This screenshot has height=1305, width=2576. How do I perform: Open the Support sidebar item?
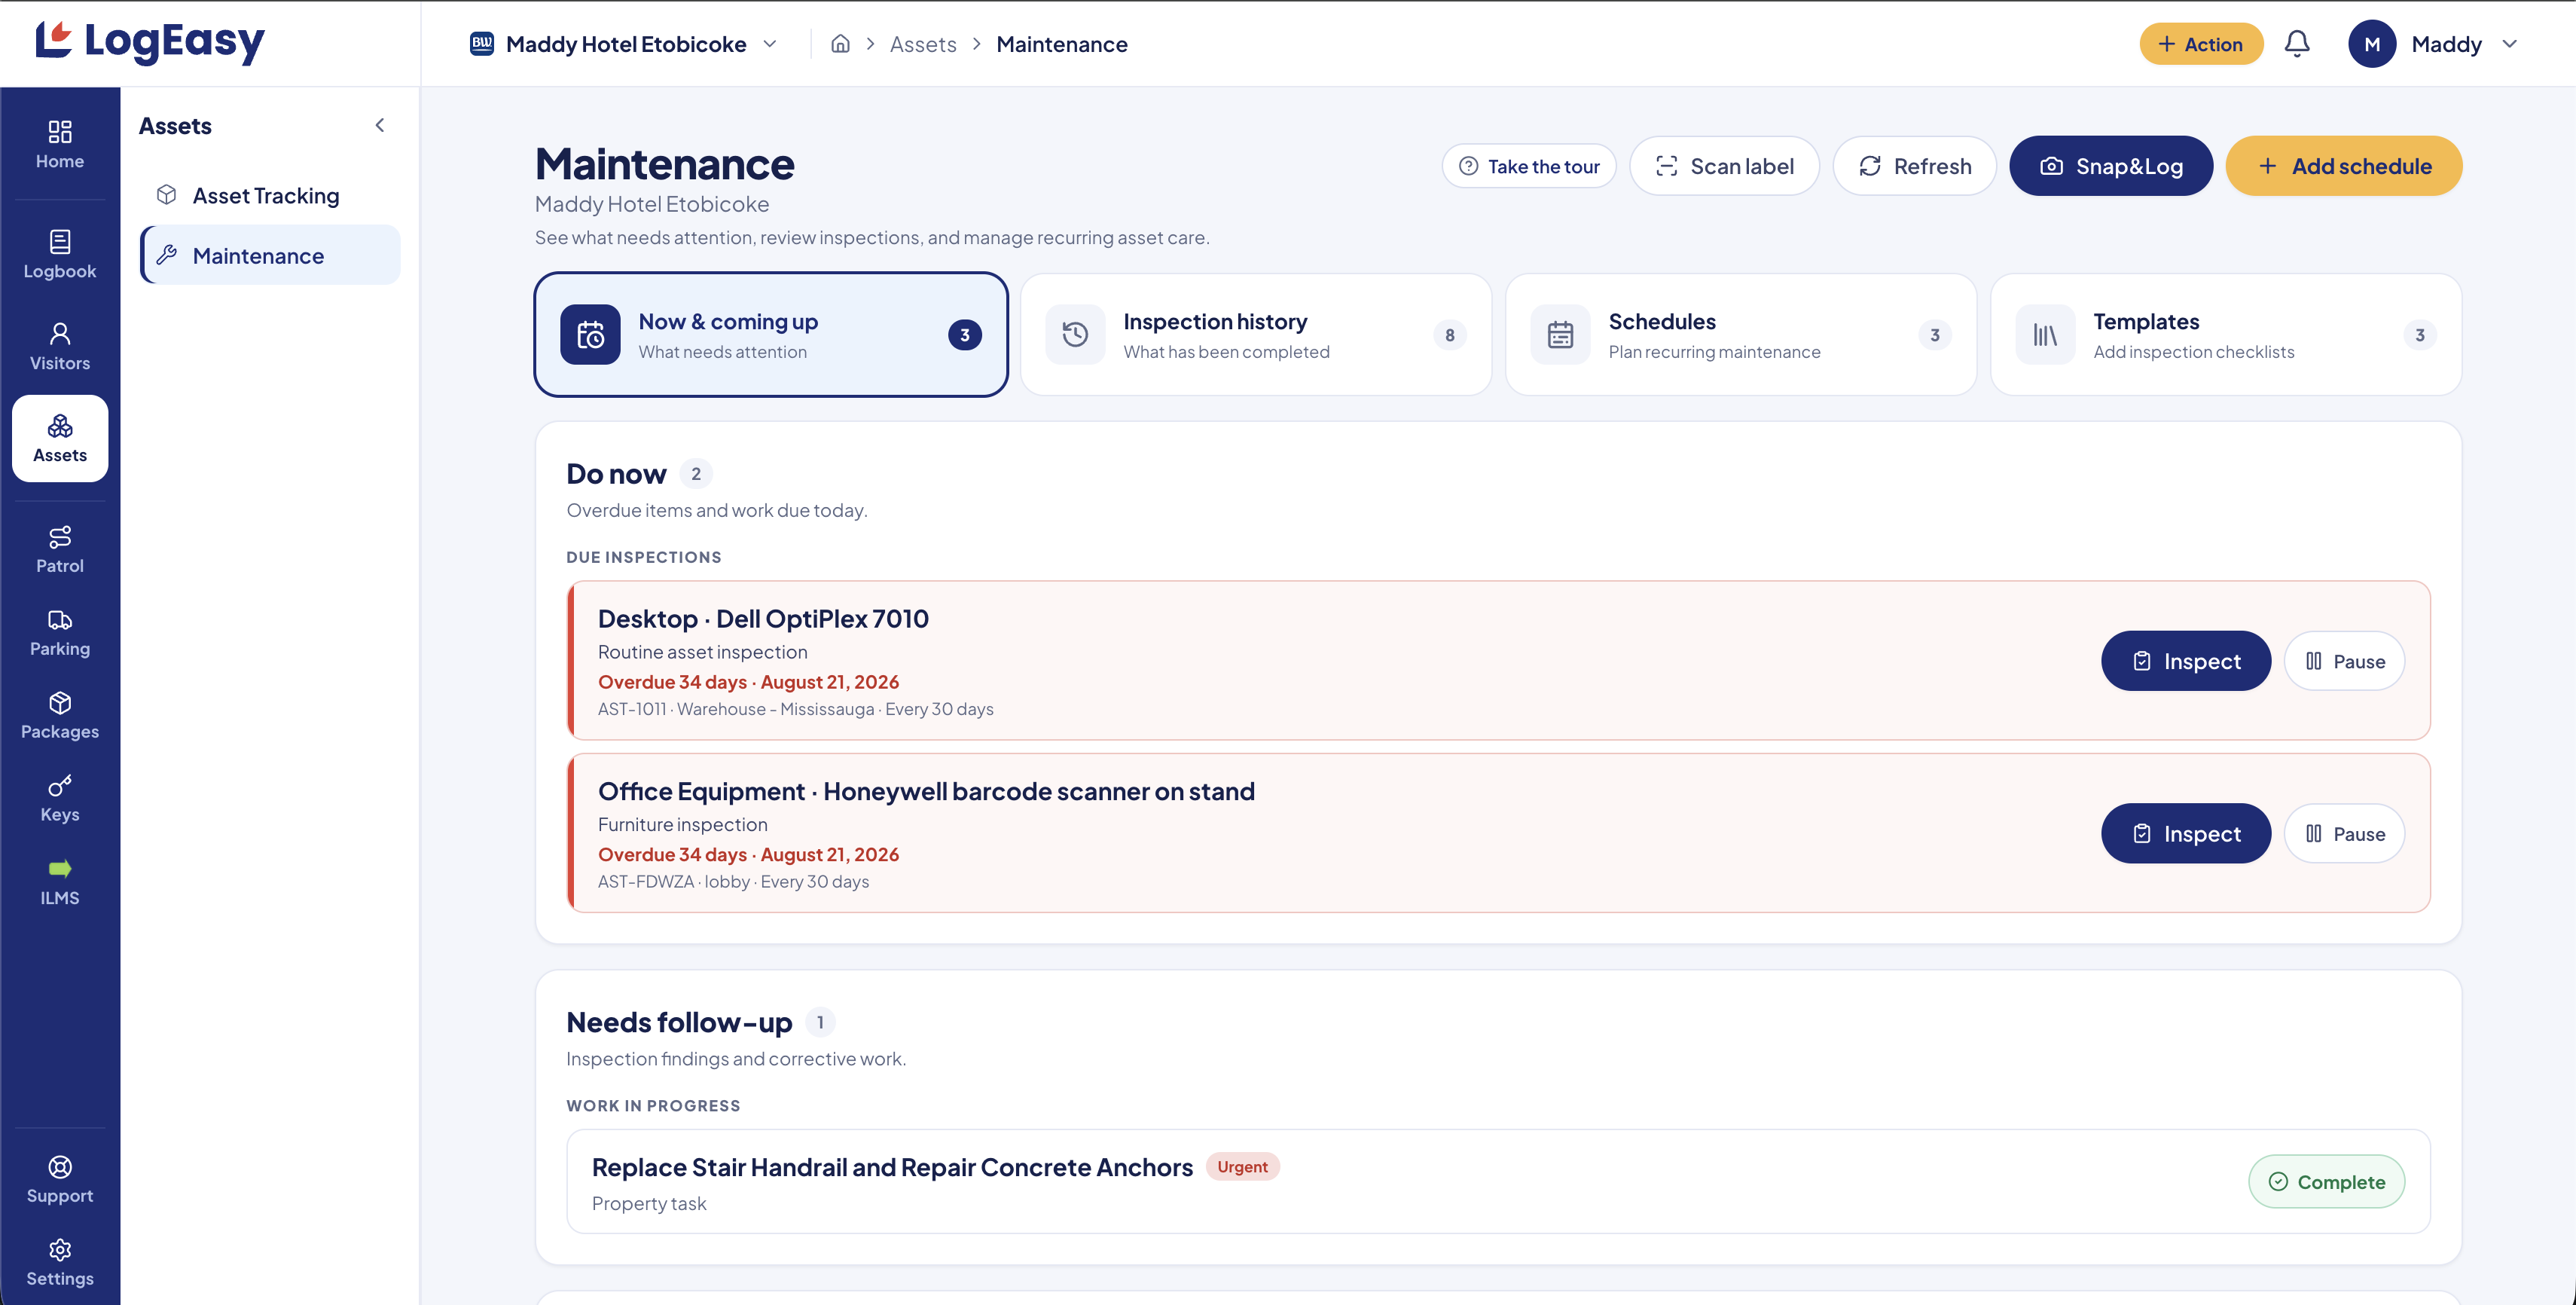click(x=60, y=1179)
